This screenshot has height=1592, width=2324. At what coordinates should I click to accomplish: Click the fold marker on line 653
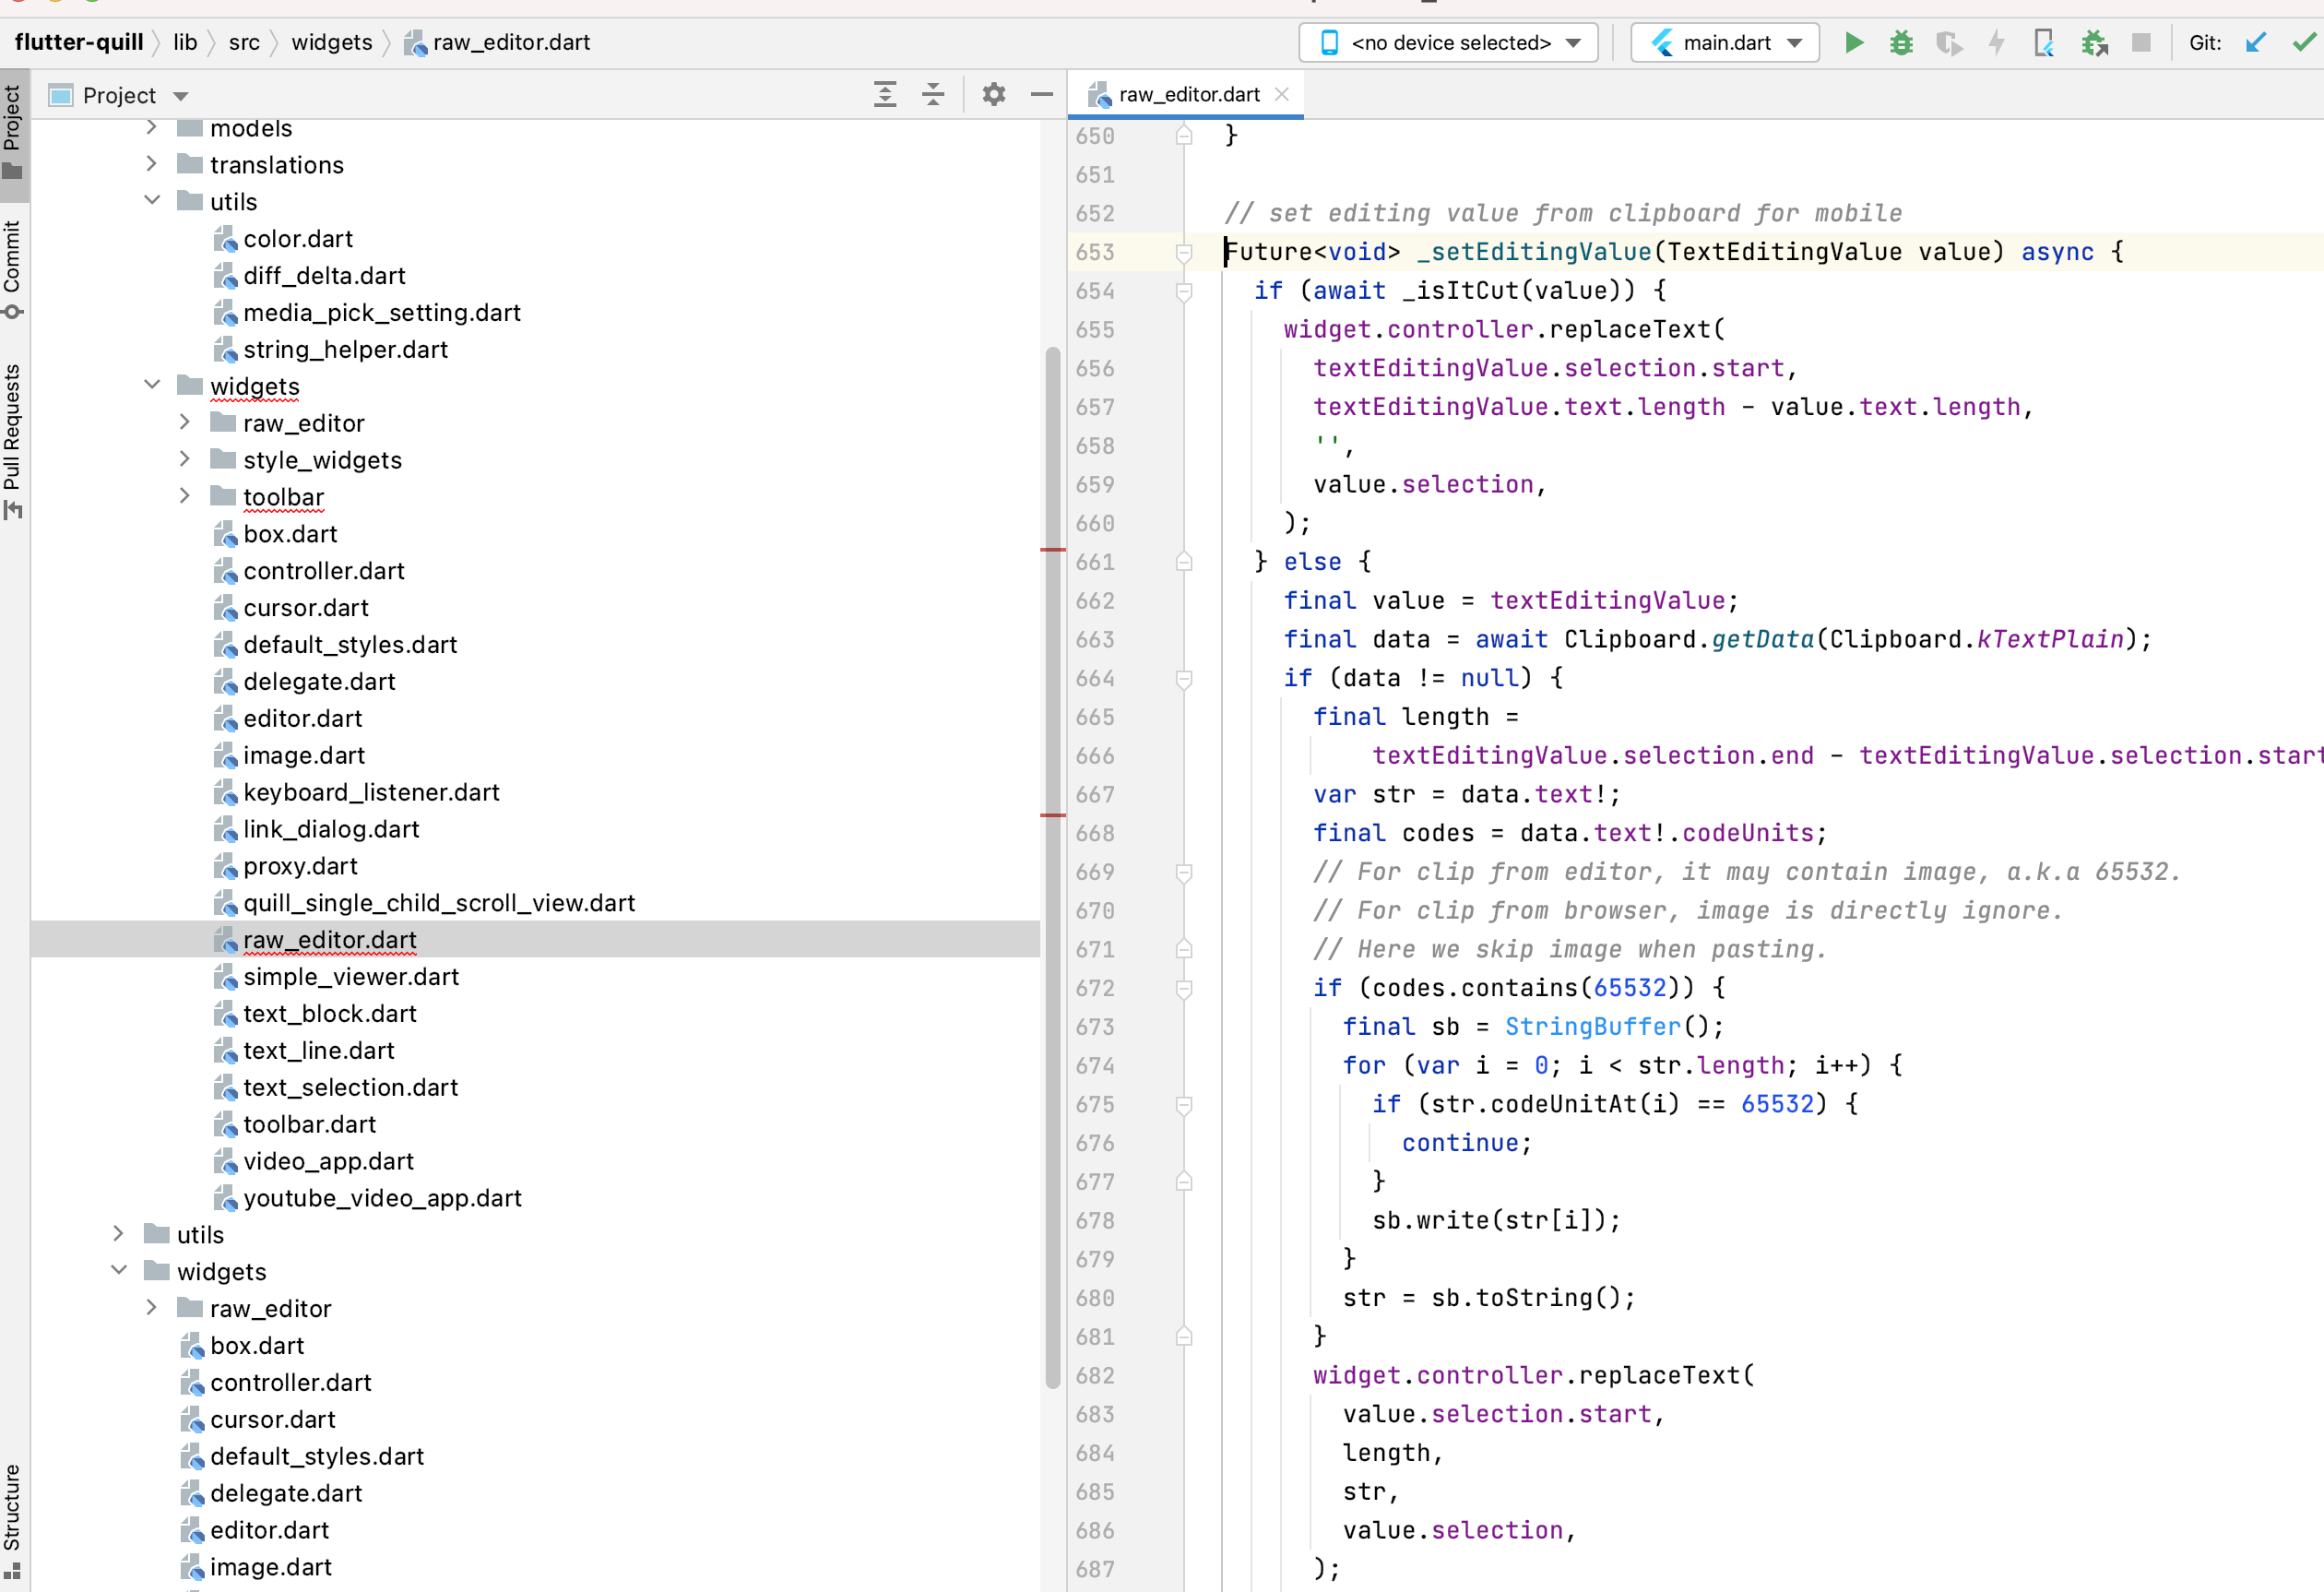(1184, 252)
